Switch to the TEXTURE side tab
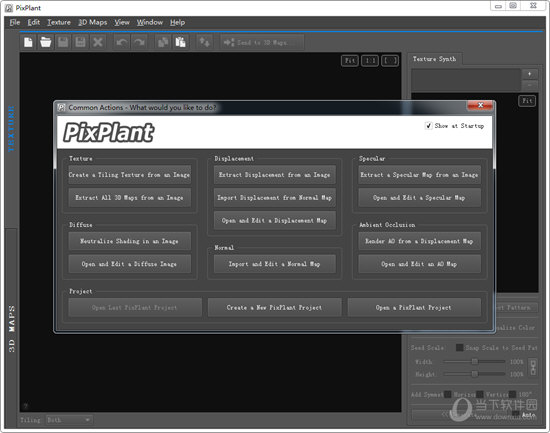 [x=12, y=129]
